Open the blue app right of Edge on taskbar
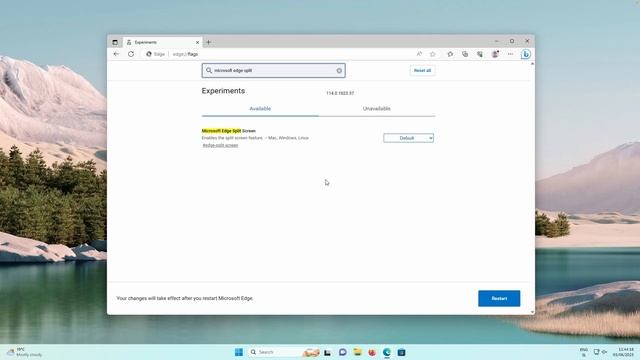 pyautogui.click(x=401, y=352)
